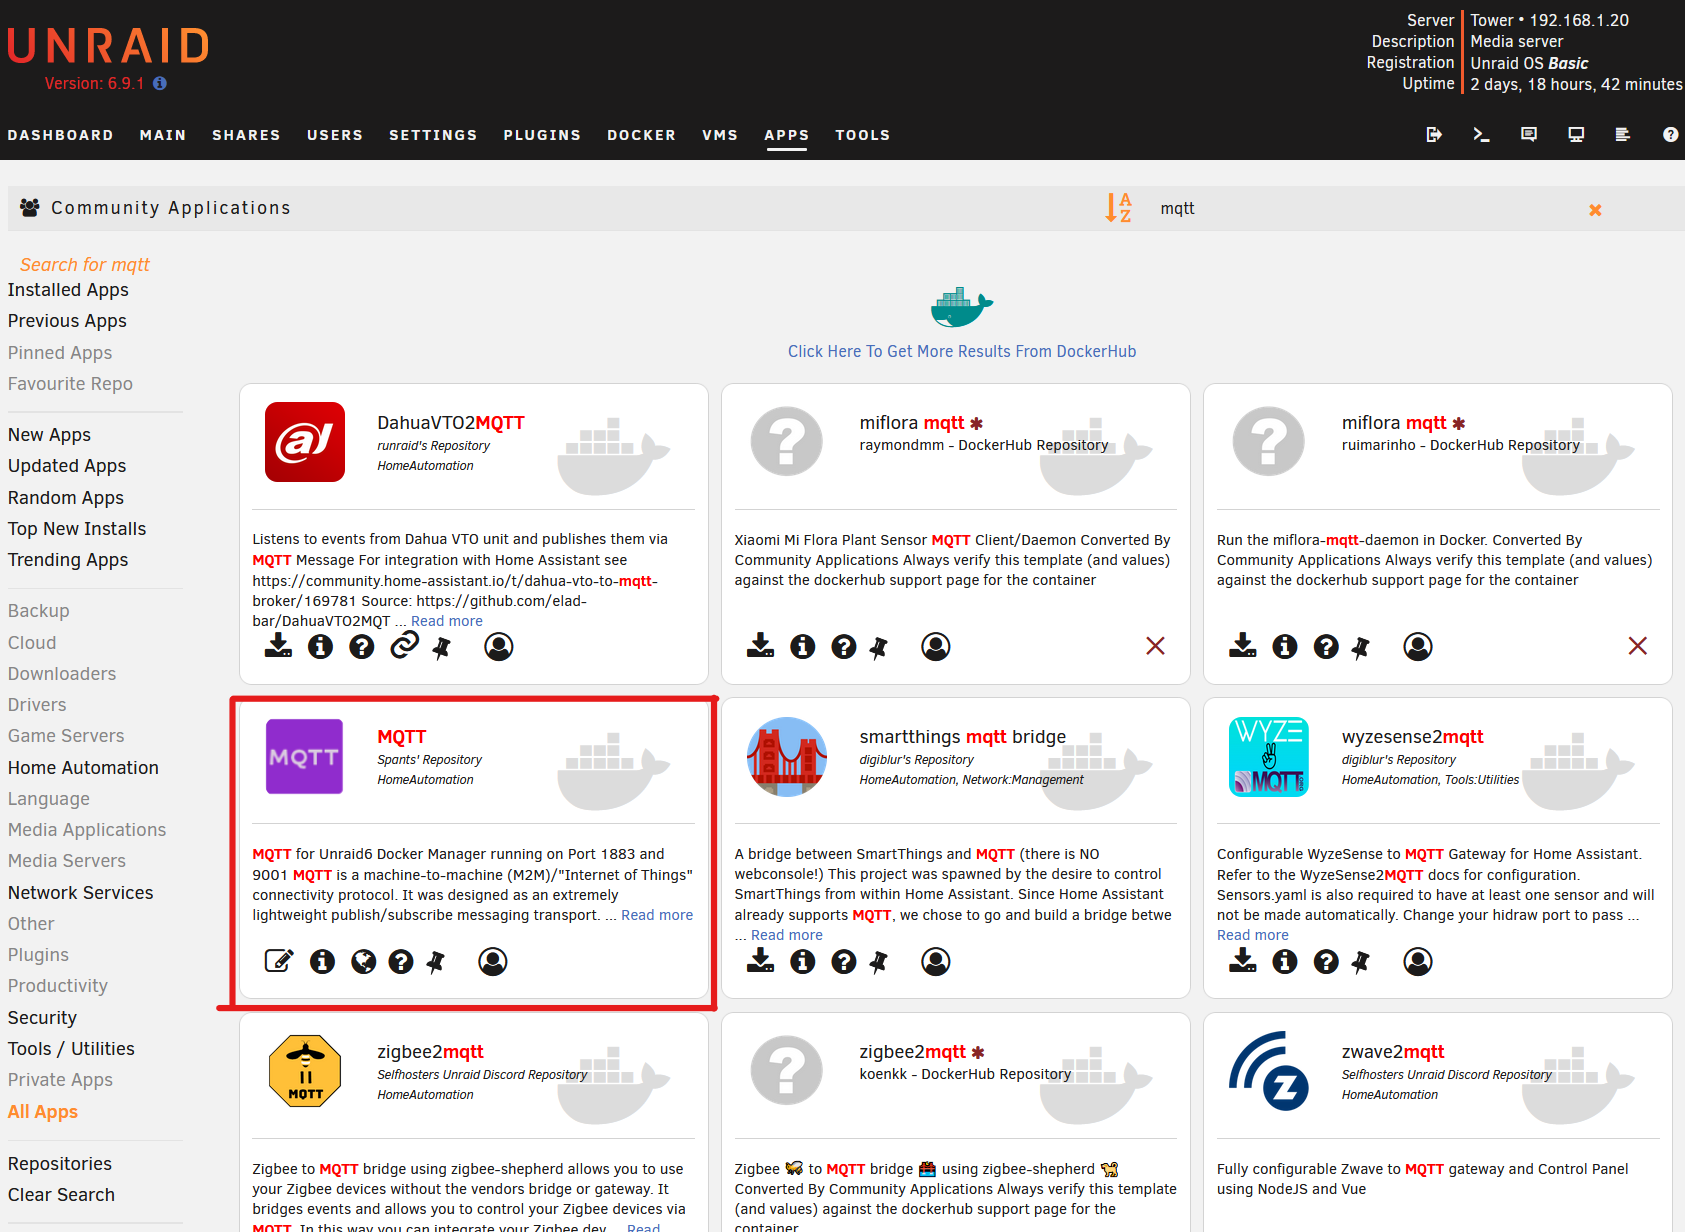Pin the ruimarinho miflora mqtt app

1360,648
